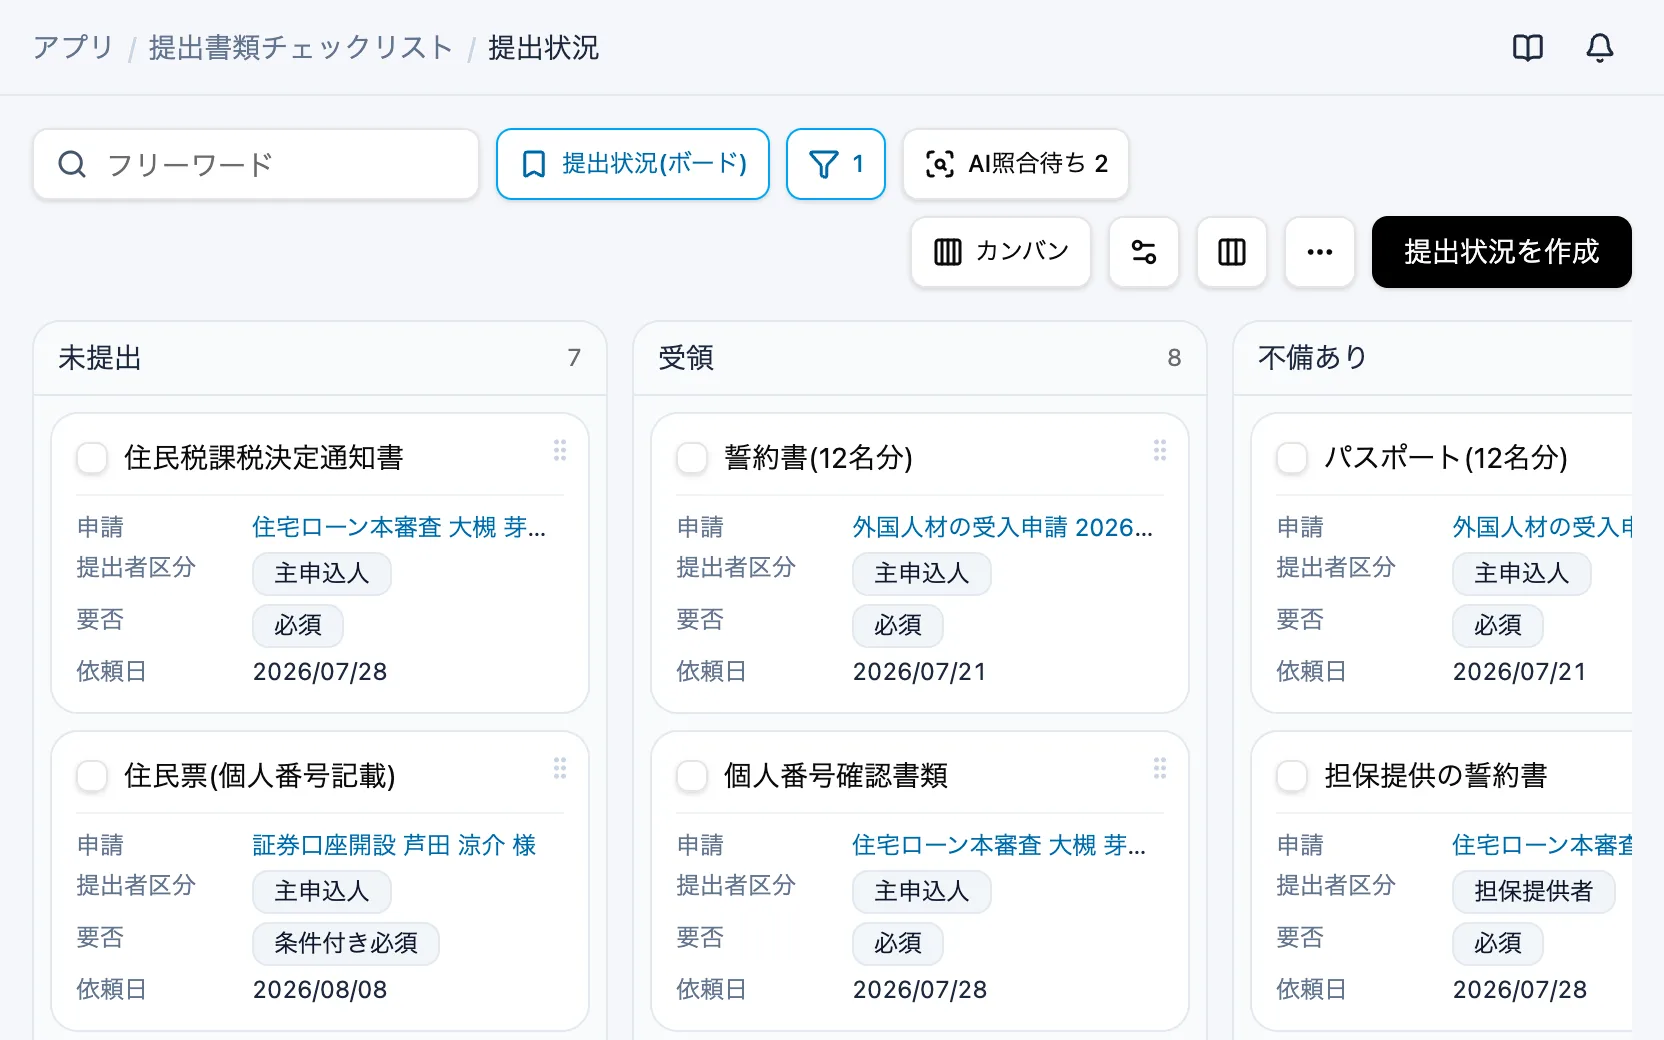Open 住宅ローン本審査 link in 個人番号確認書類 card
Screen dimensions: 1664x1040
(x=999, y=845)
